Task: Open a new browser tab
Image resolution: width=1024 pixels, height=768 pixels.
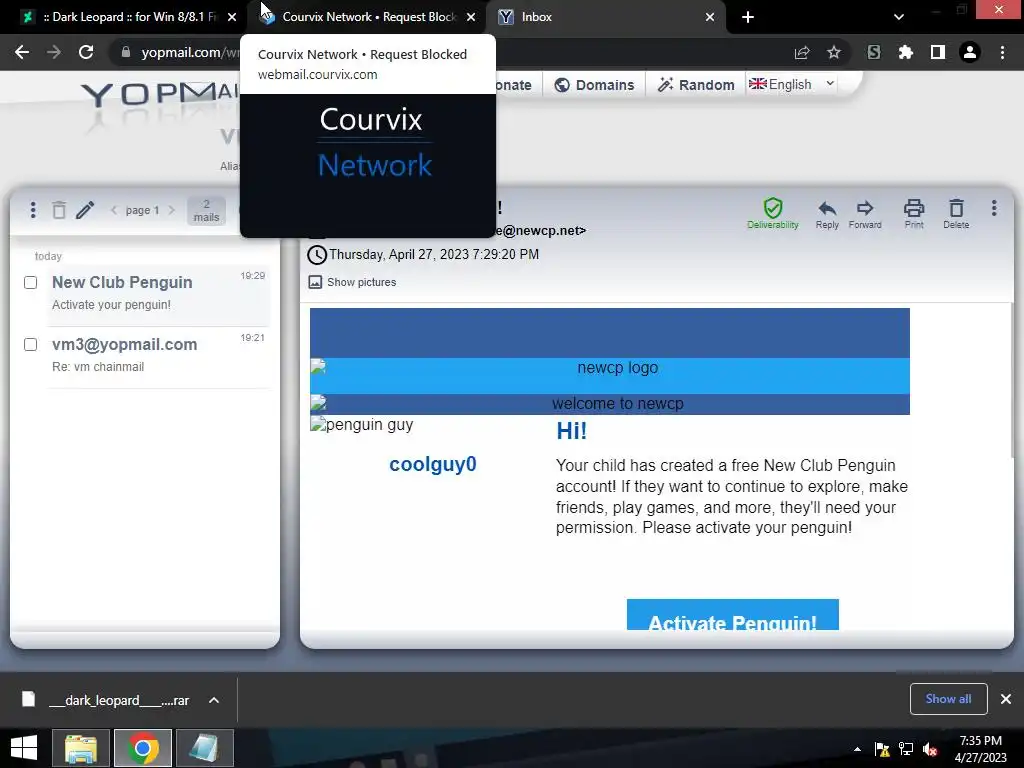Action: click(x=748, y=17)
